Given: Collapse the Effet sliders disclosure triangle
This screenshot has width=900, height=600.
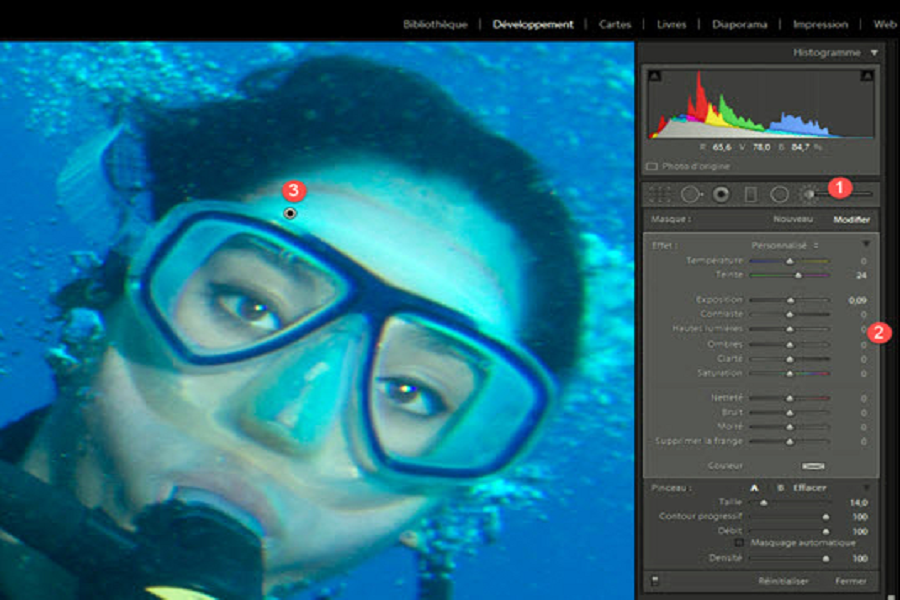Looking at the screenshot, I should coord(865,244).
